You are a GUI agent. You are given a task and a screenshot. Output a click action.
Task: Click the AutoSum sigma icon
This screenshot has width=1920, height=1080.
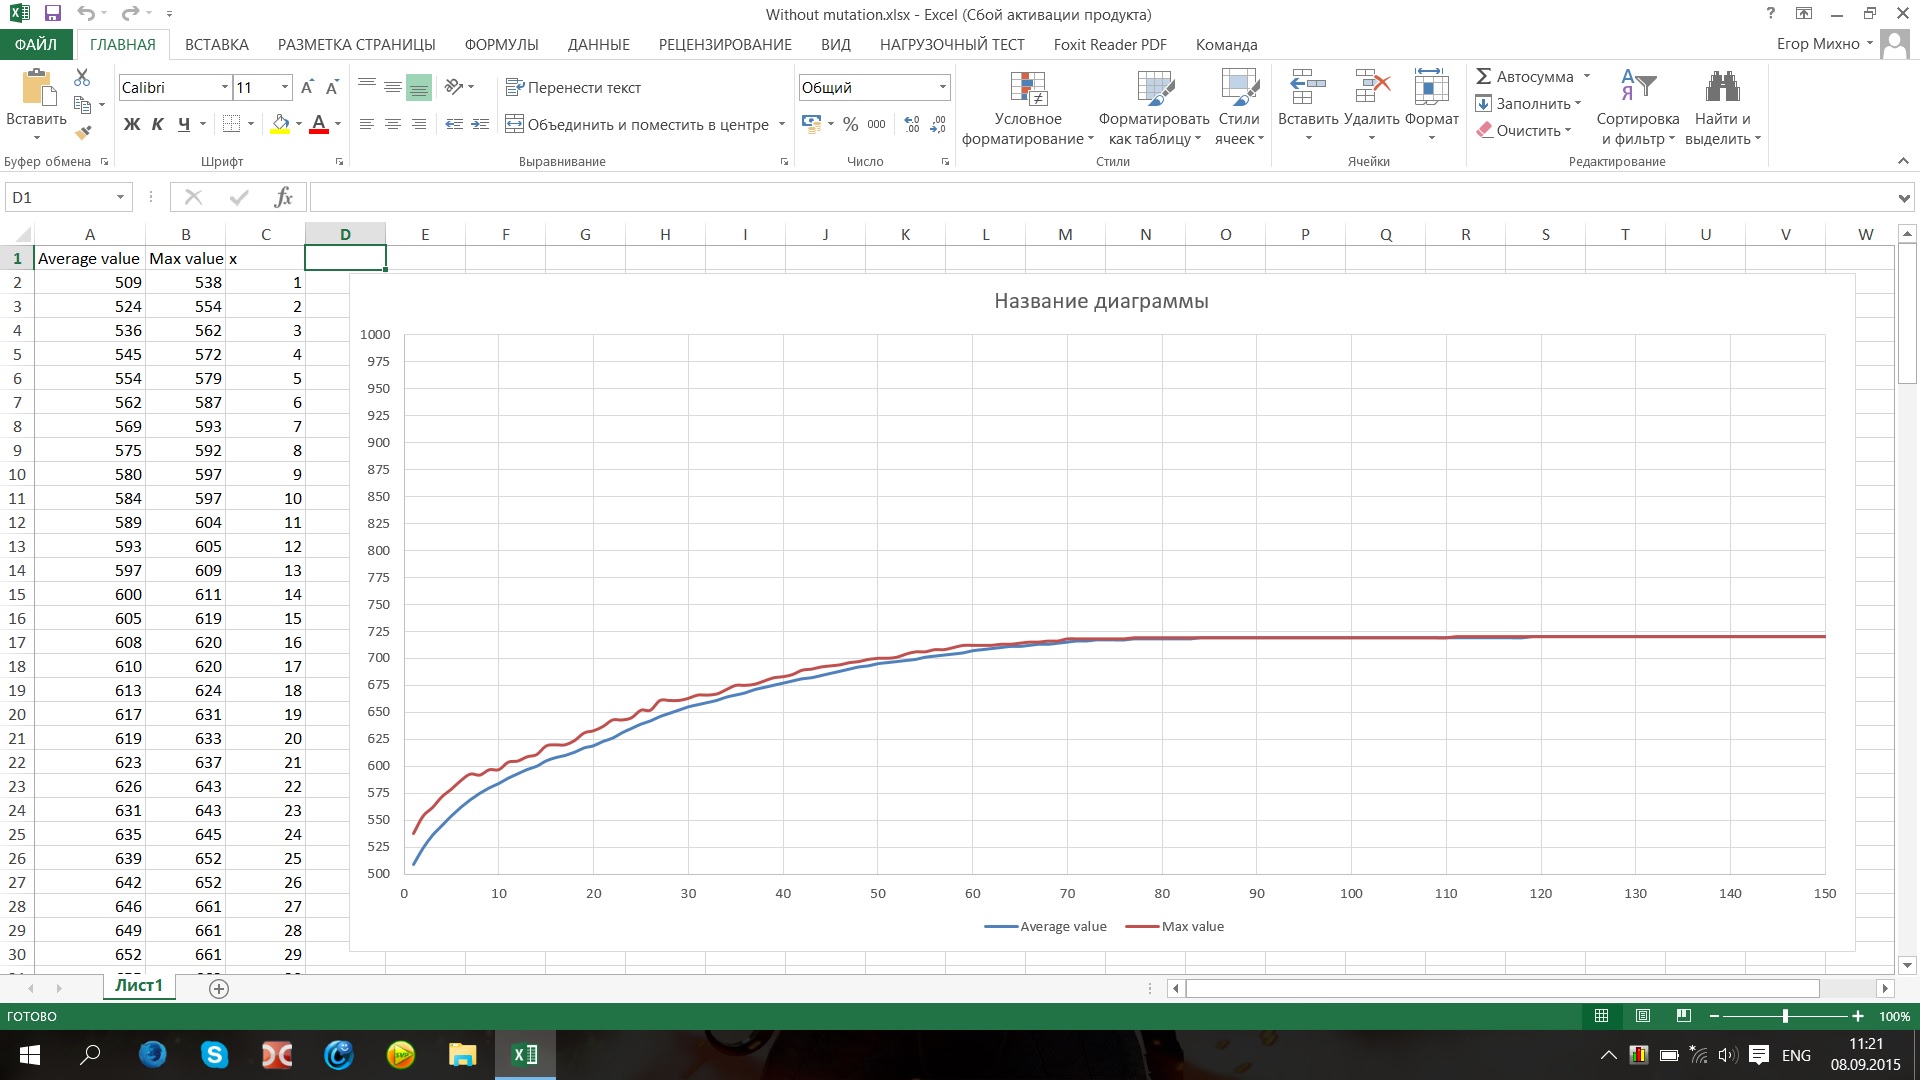(1484, 76)
